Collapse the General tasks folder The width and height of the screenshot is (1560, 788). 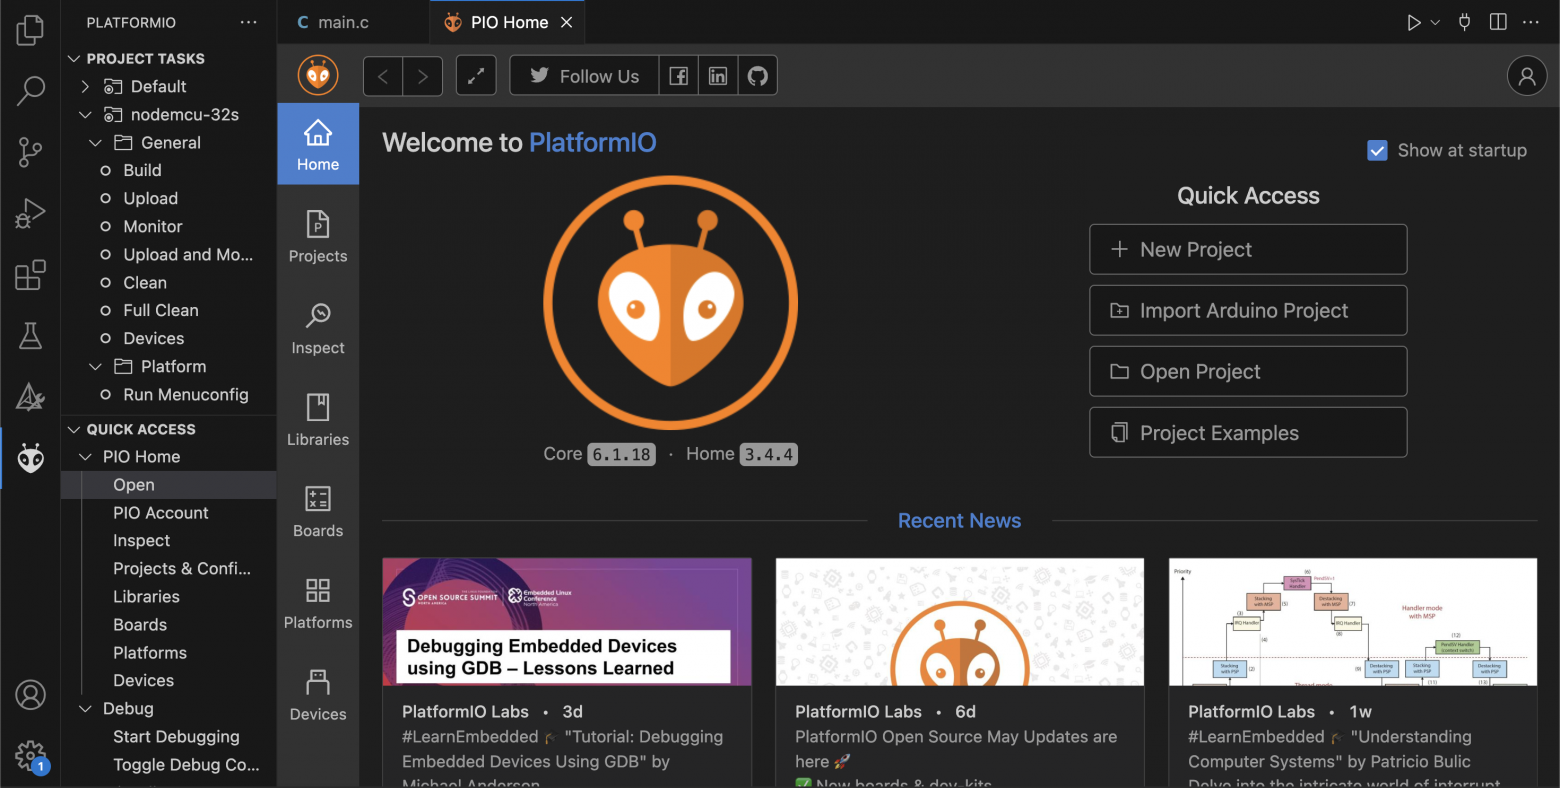tap(96, 142)
